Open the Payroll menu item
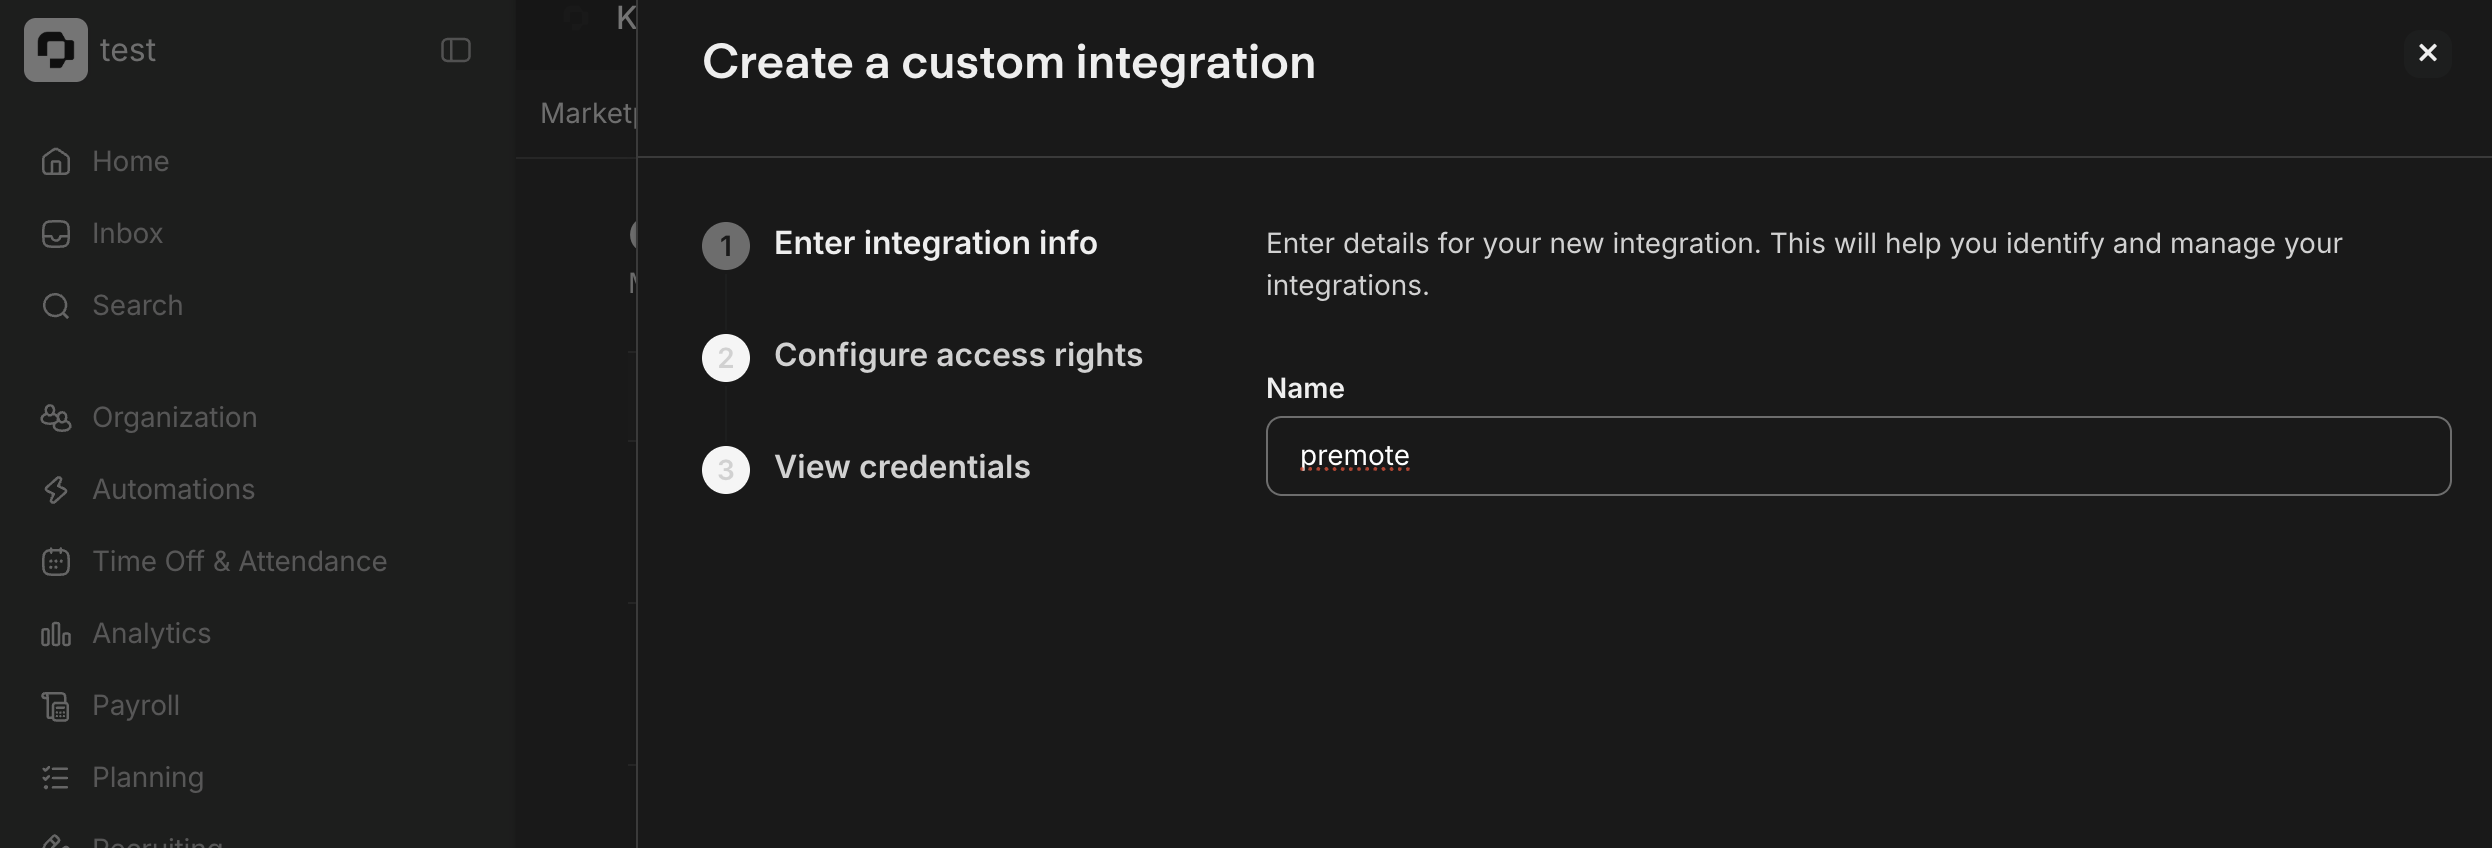The image size is (2492, 848). [136, 705]
